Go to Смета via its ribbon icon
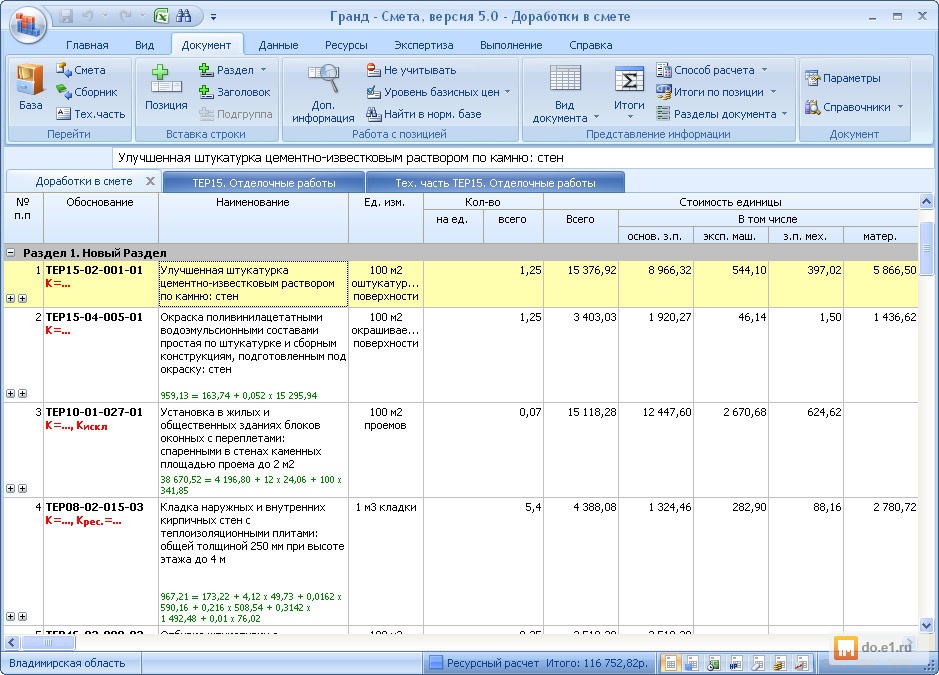 81,70
